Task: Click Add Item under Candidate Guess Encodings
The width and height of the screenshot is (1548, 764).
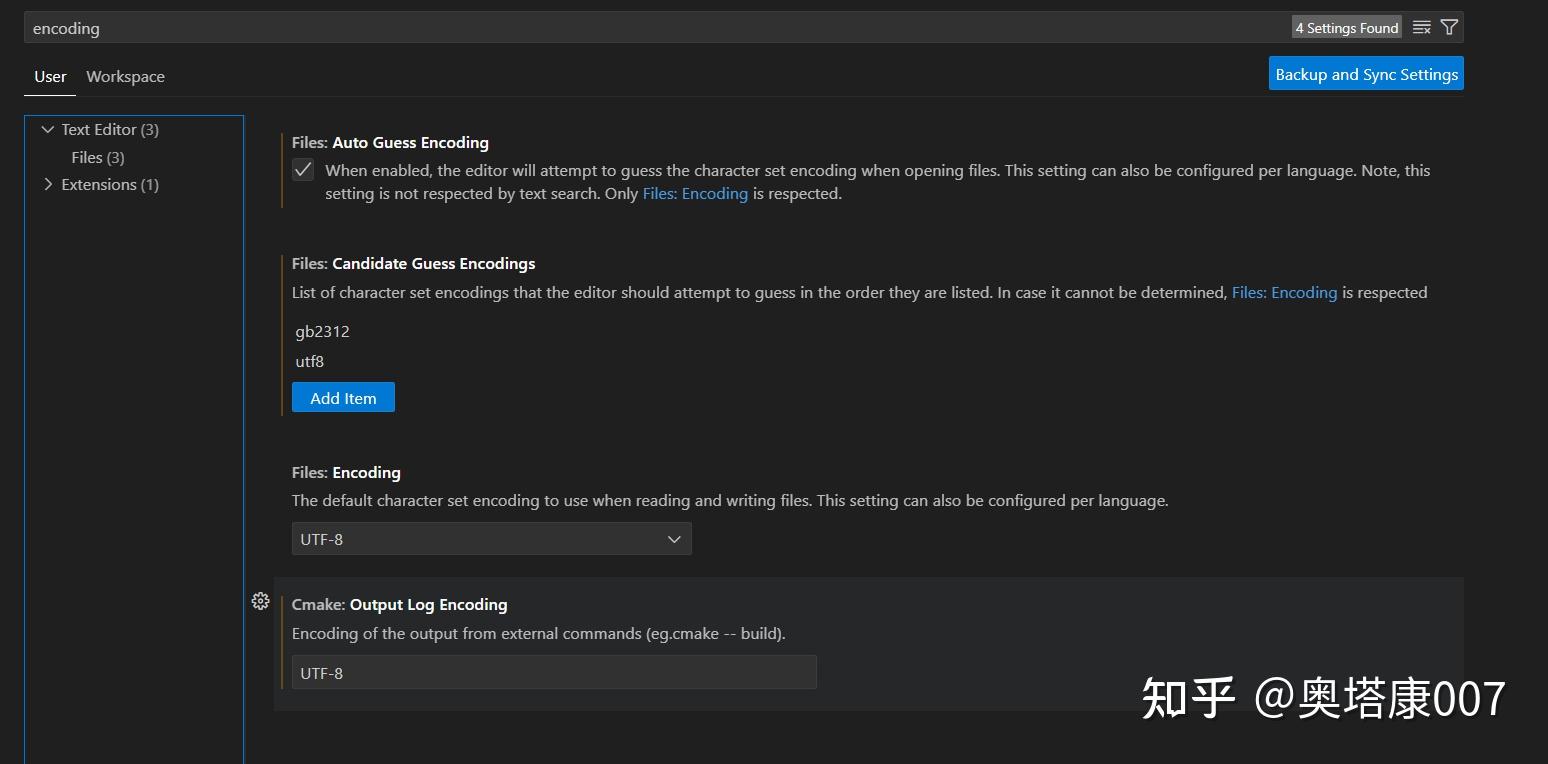Action: pyautogui.click(x=343, y=397)
